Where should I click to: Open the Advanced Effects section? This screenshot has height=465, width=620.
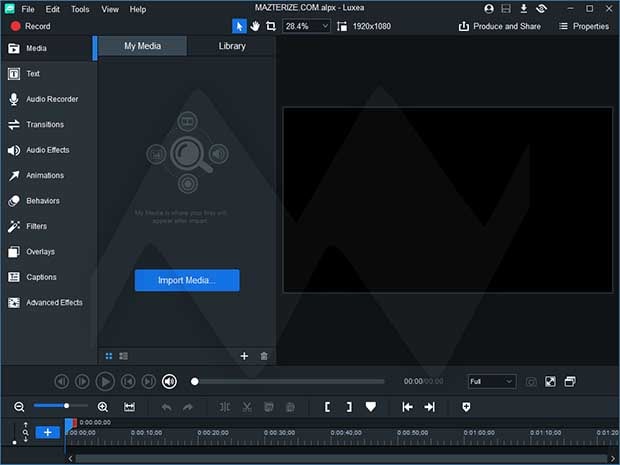(x=47, y=302)
